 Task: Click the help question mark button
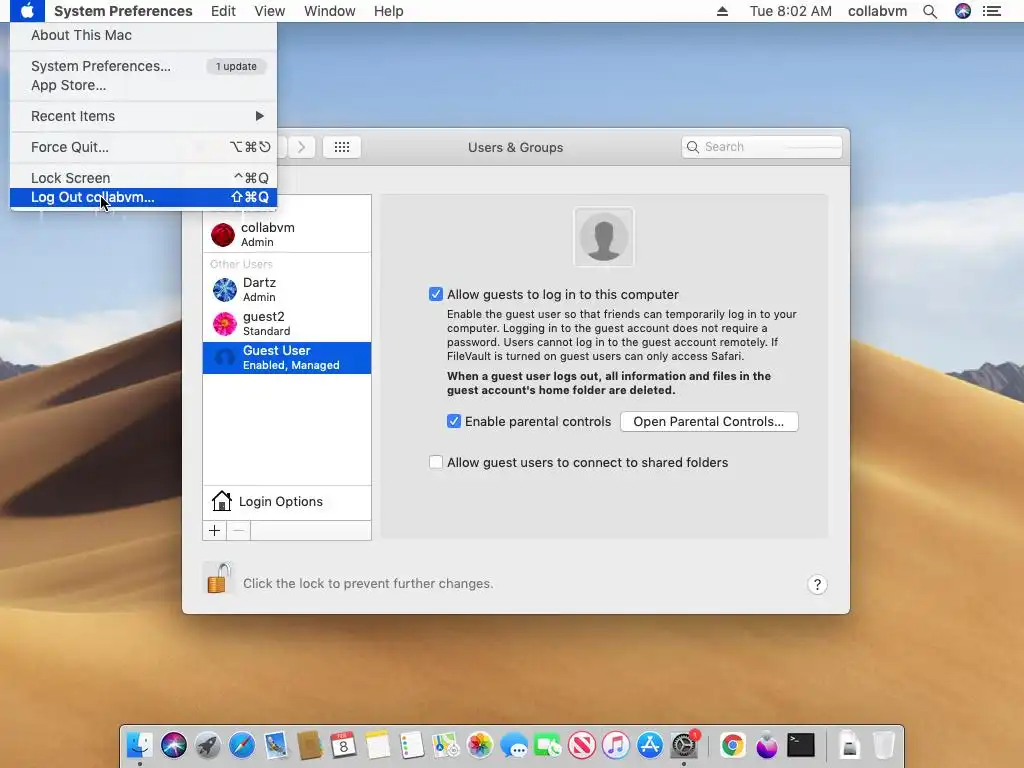pos(817,584)
